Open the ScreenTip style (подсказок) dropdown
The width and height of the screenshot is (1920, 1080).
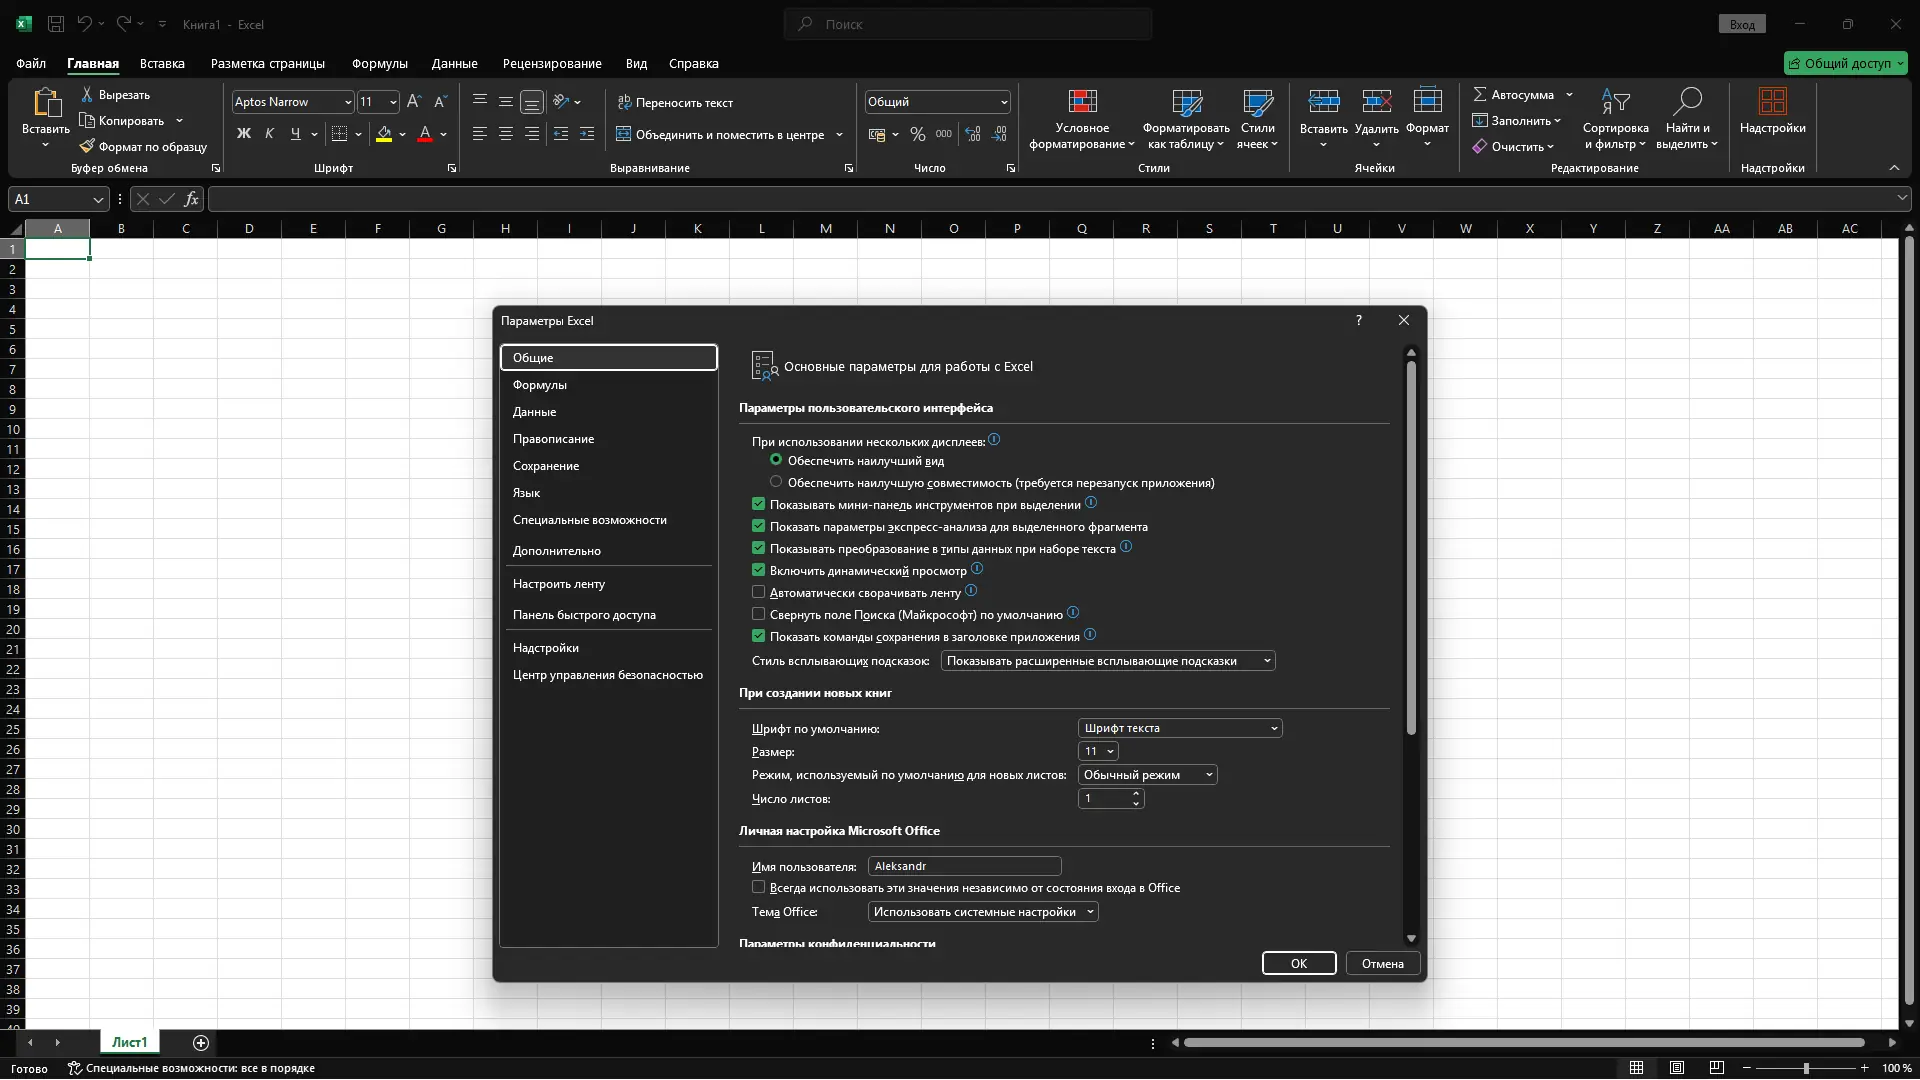coord(1108,661)
